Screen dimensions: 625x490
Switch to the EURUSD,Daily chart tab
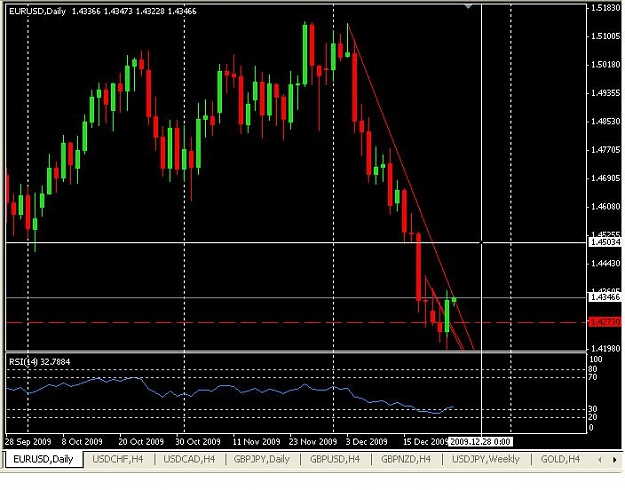click(x=43, y=459)
